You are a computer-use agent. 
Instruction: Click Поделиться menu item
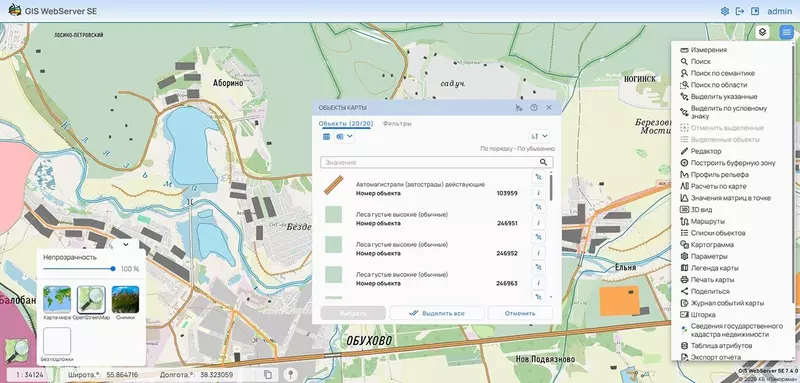click(x=710, y=292)
